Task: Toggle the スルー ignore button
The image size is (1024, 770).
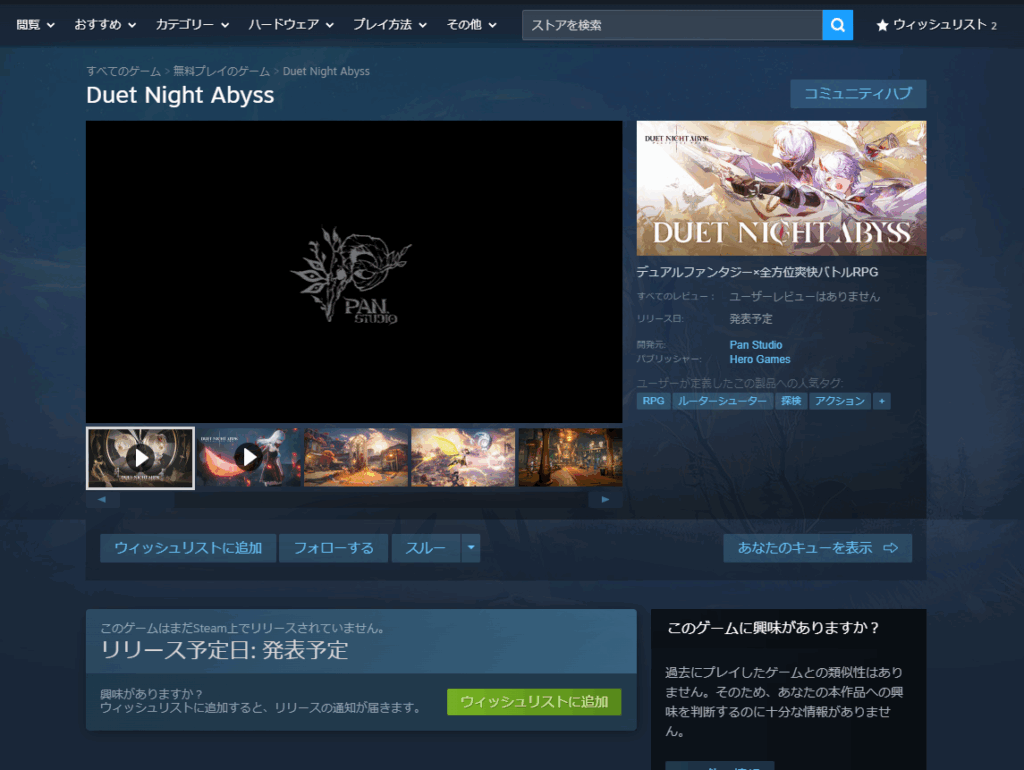Action: coord(425,548)
